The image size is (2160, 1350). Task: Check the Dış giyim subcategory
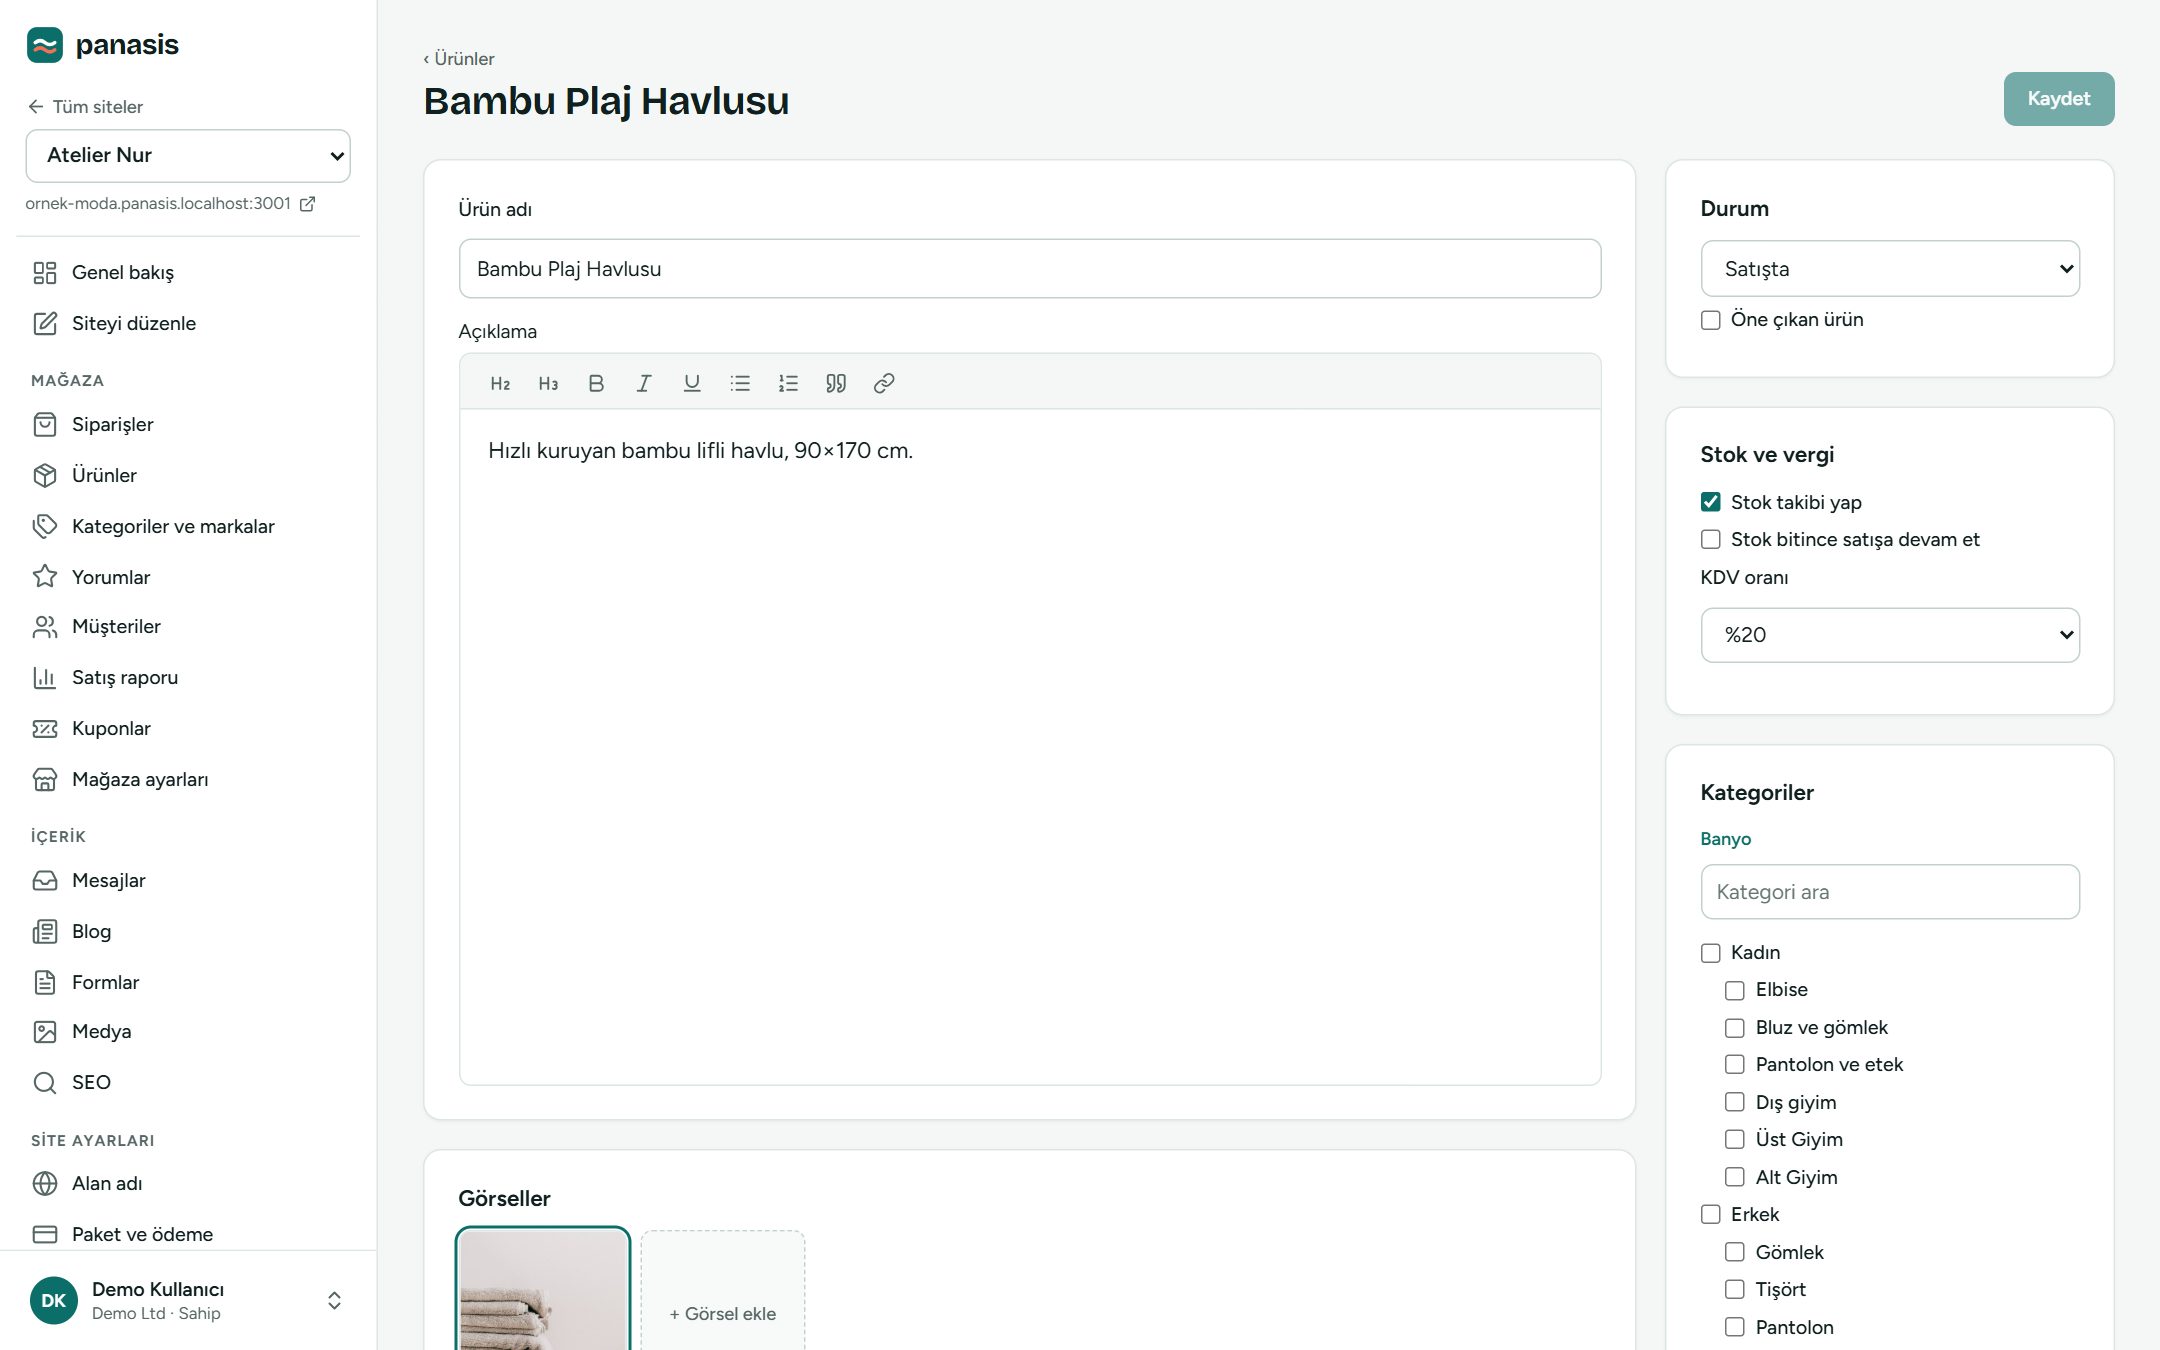pyautogui.click(x=1735, y=1102)
